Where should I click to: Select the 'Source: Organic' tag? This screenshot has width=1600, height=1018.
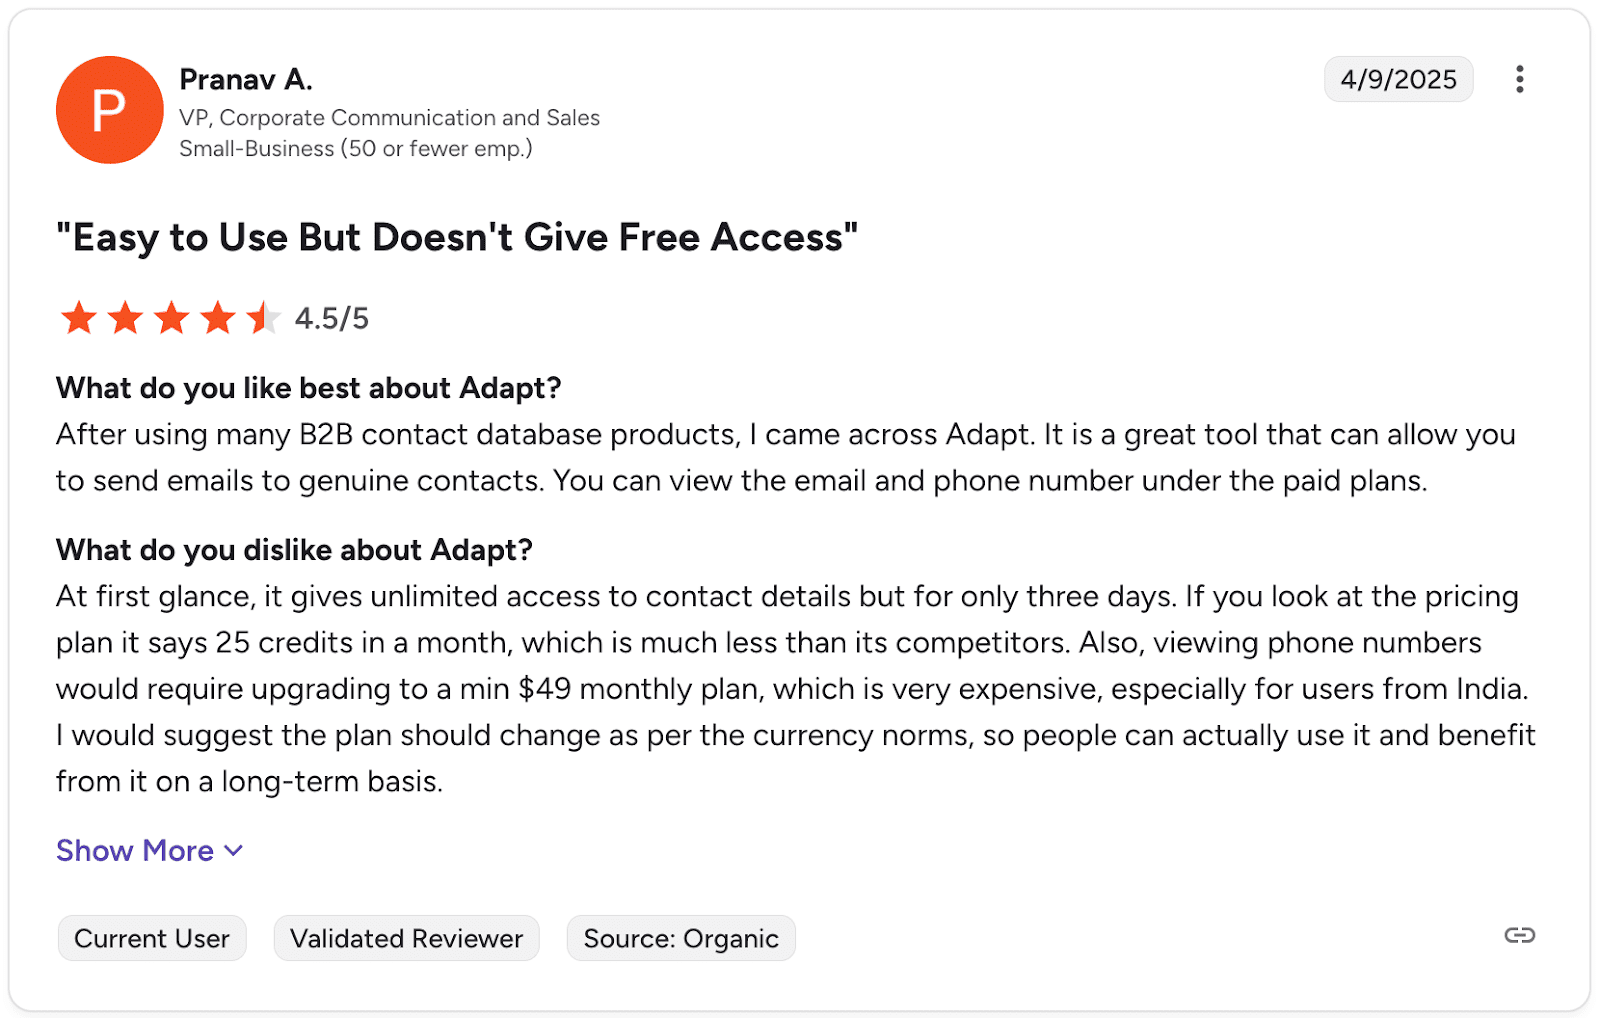[x=681, y=938]
